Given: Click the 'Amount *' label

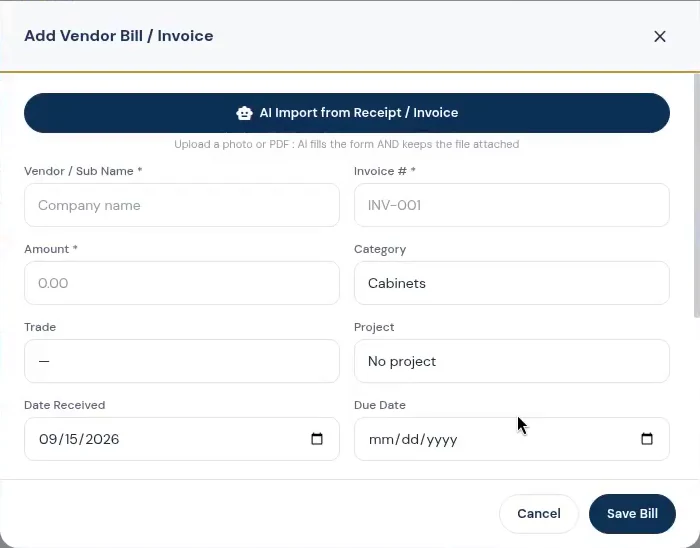Looking at the screenshot, I should (x=51, y=249).
